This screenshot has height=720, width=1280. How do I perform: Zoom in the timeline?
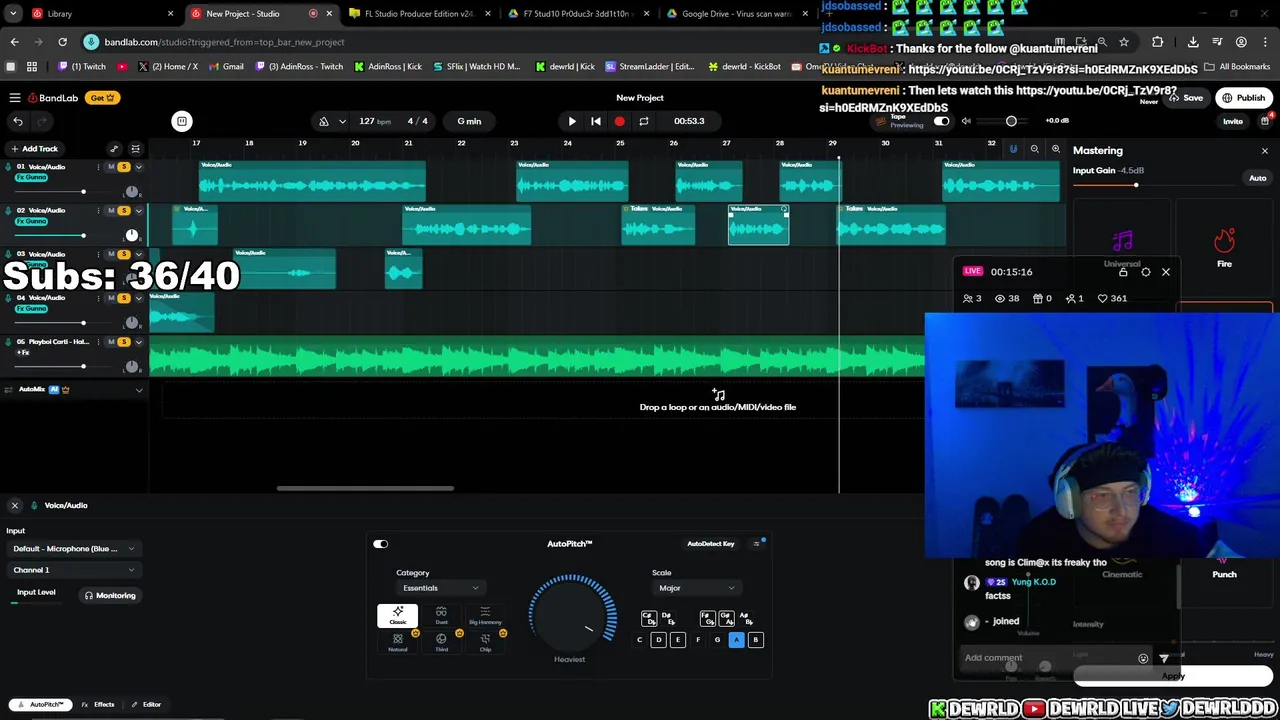coord(1056,149)
